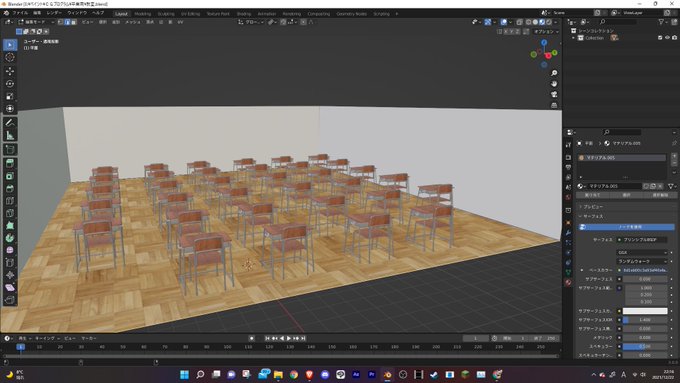Click the viewport zoom magnifier gizmo
The height and width of the screenshot is (383, 680).
554,73
